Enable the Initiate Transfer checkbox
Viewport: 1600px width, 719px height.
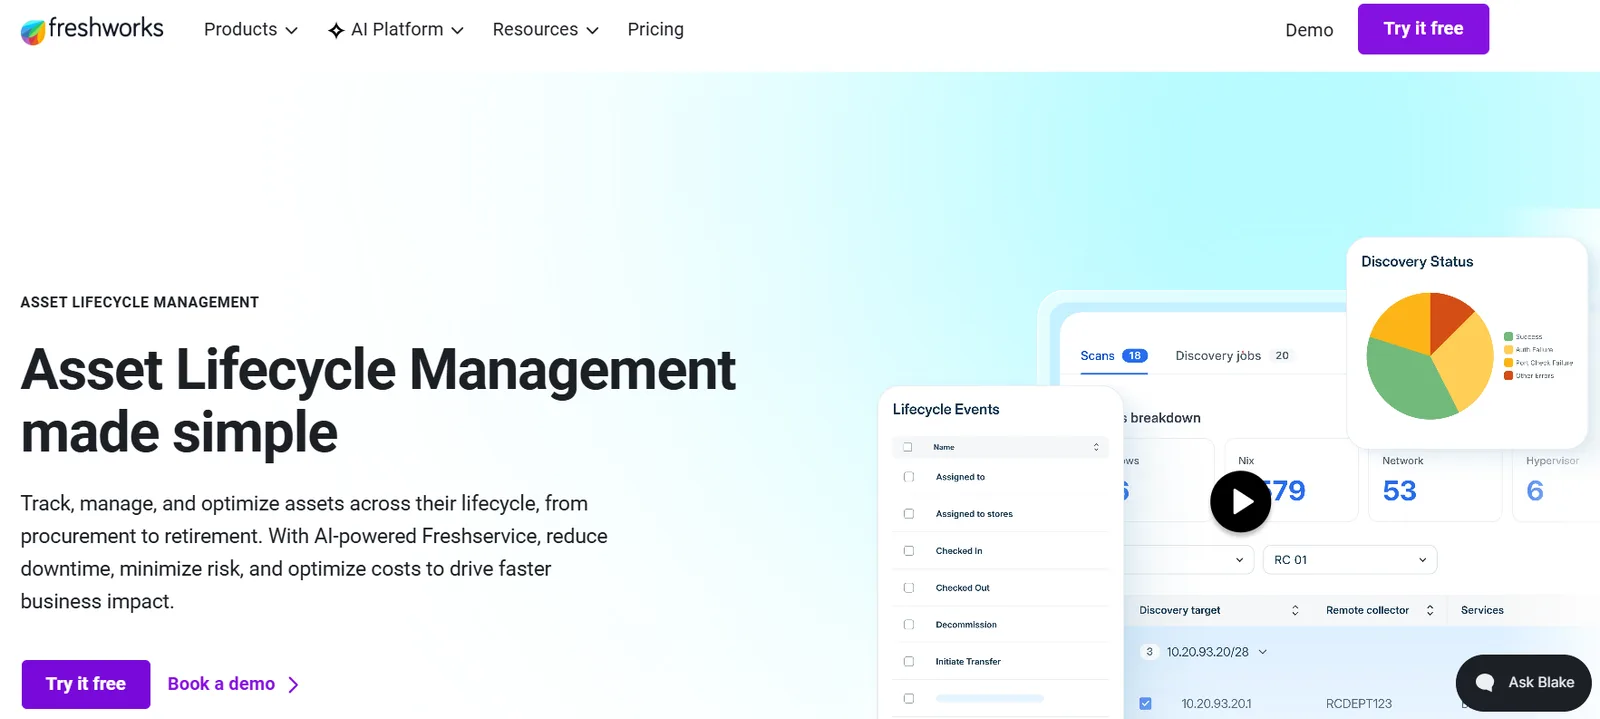click(909, 662)
